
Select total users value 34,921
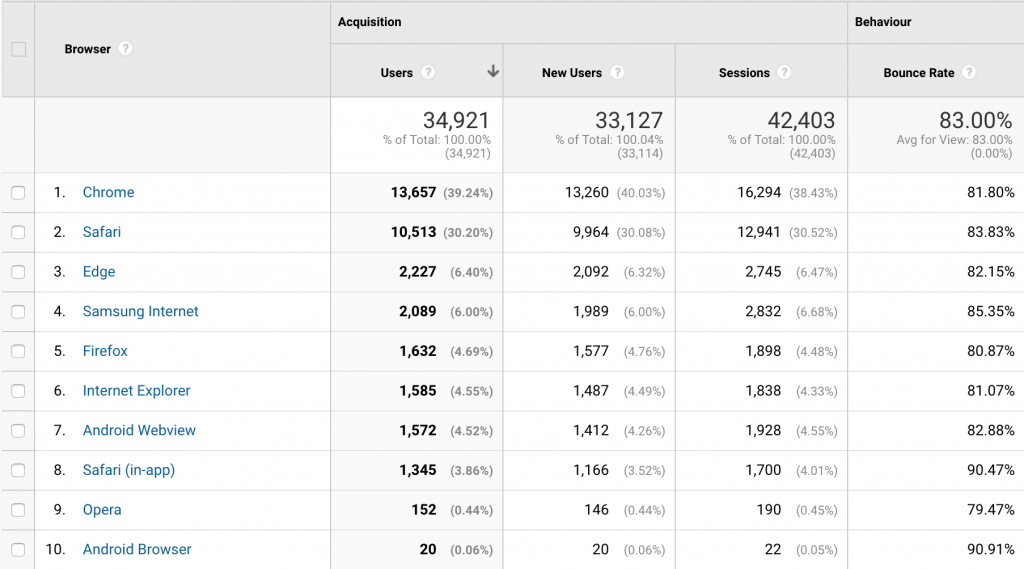456,120
